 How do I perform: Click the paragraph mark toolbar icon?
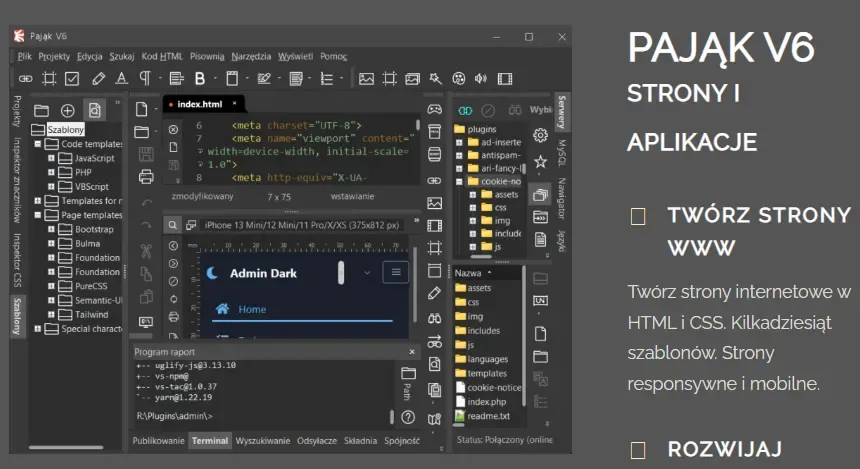pos(146,79)
